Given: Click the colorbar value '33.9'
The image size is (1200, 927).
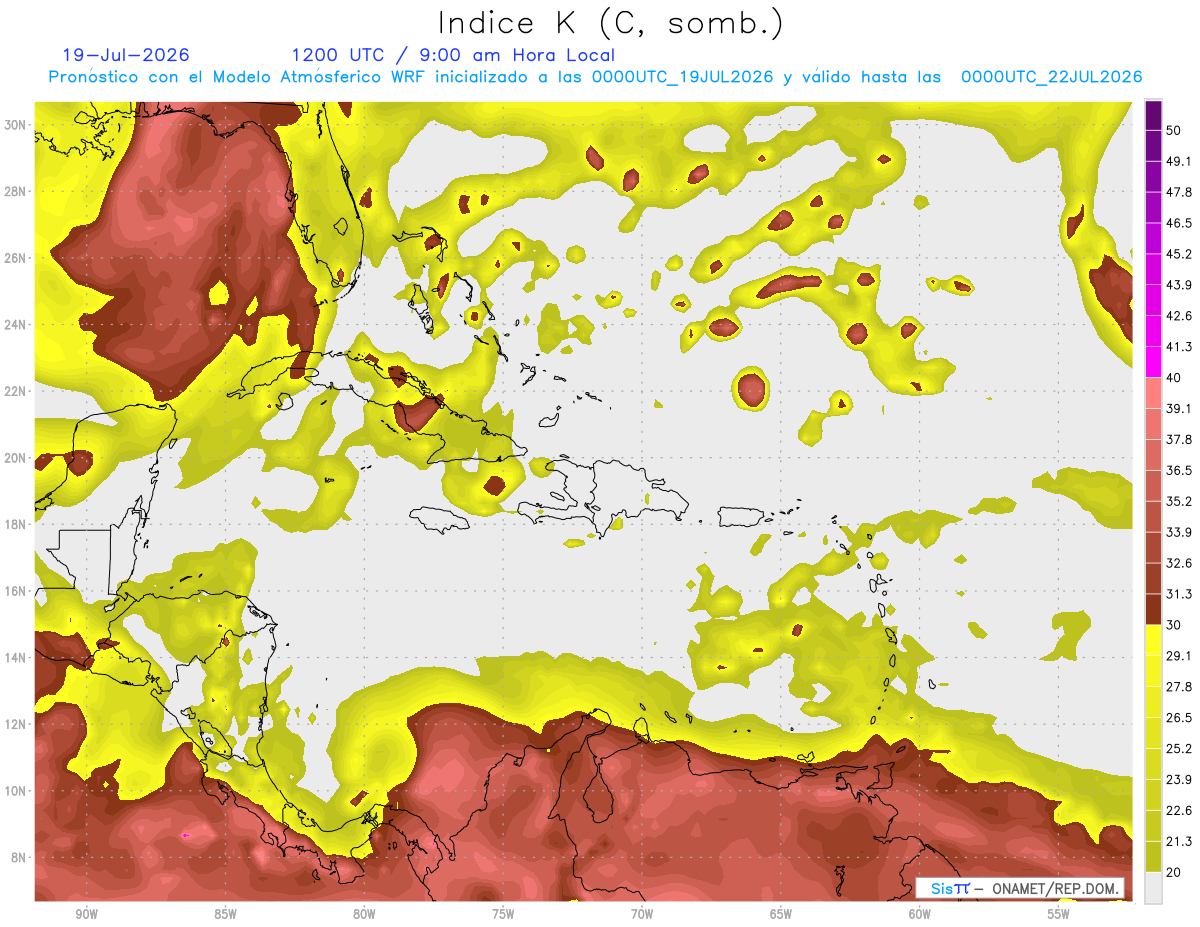Looking at the screenshot, I should tap(1179, 532).
